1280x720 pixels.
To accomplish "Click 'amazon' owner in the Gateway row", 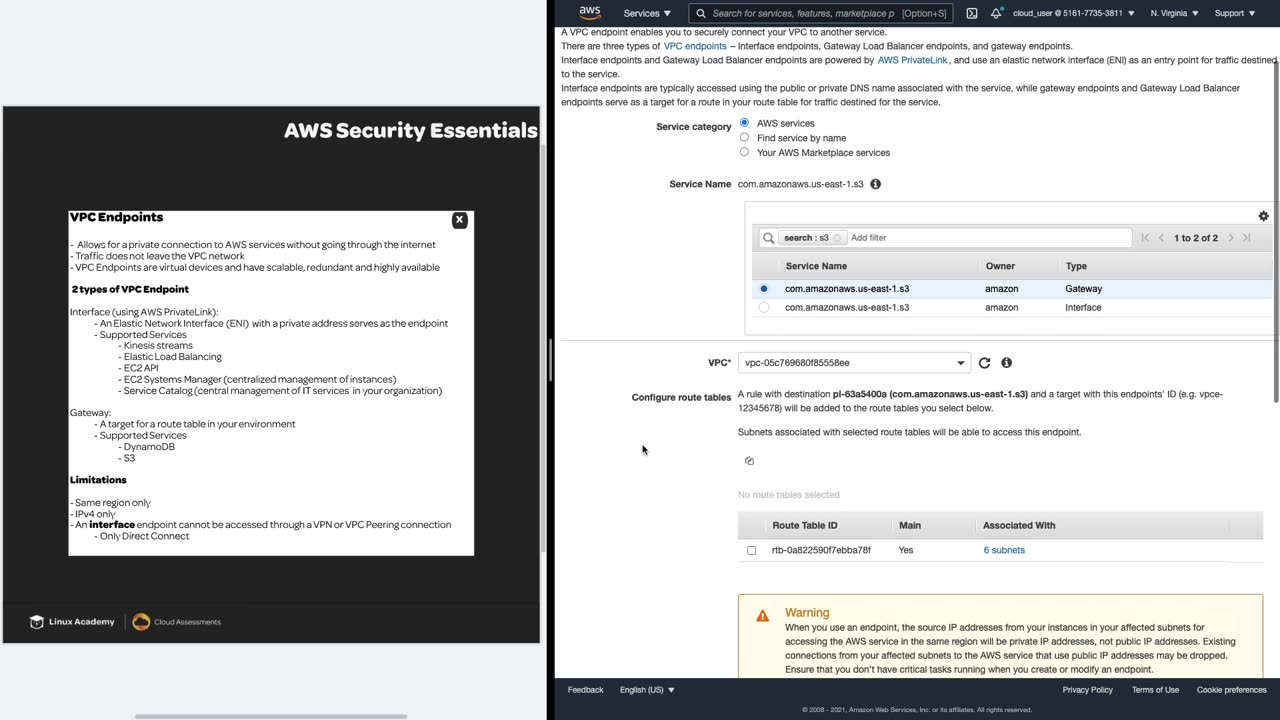I will tap(1001, 289).
